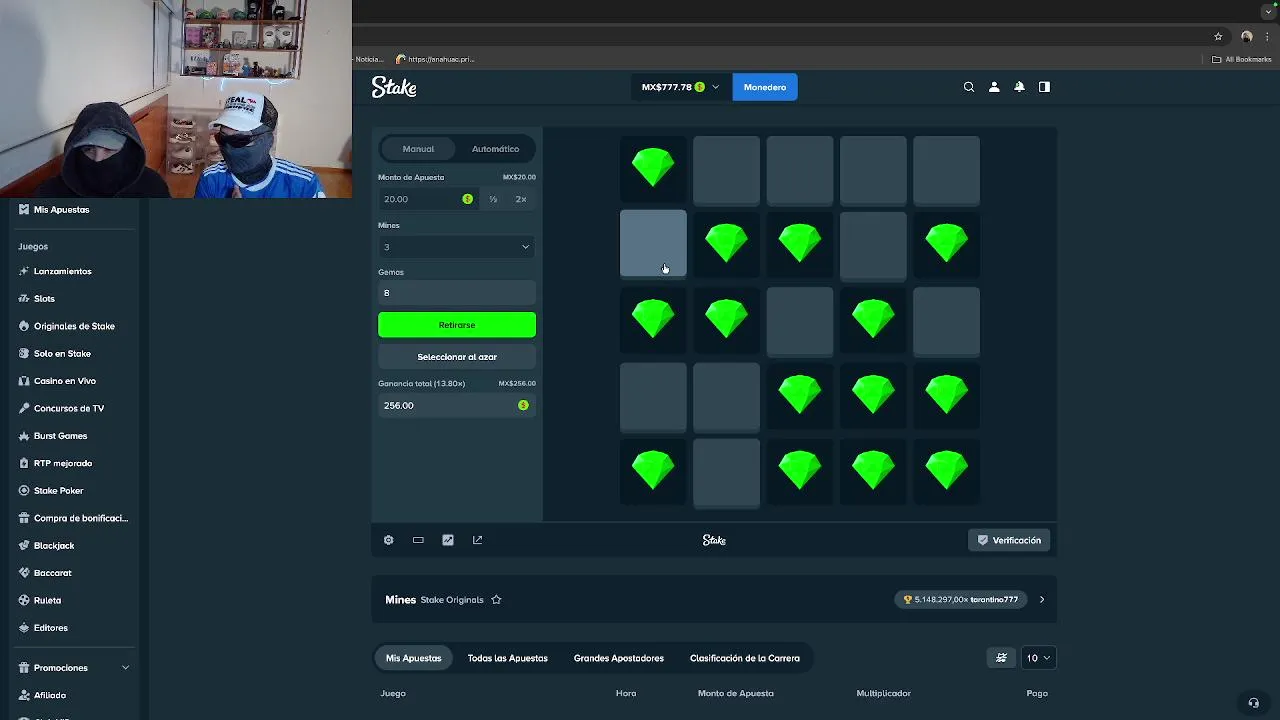This screenshot has height=720, width=1280.
Task: Open Afiliado in the sidebar
Action: click(x=50, y=695)
